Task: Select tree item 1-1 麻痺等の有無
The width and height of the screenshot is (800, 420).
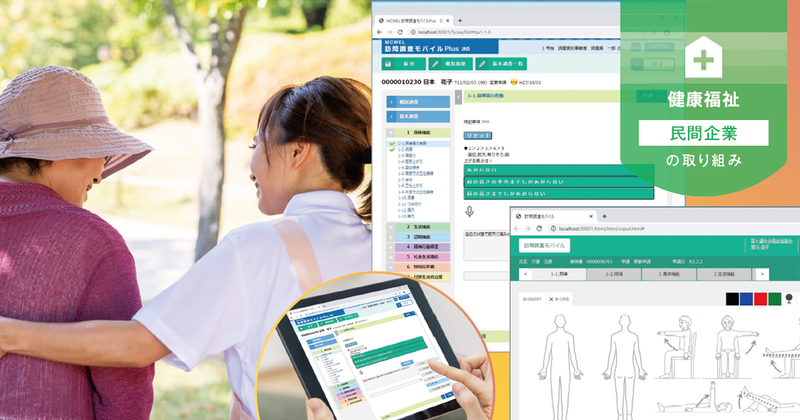Action: coord(412,144)
